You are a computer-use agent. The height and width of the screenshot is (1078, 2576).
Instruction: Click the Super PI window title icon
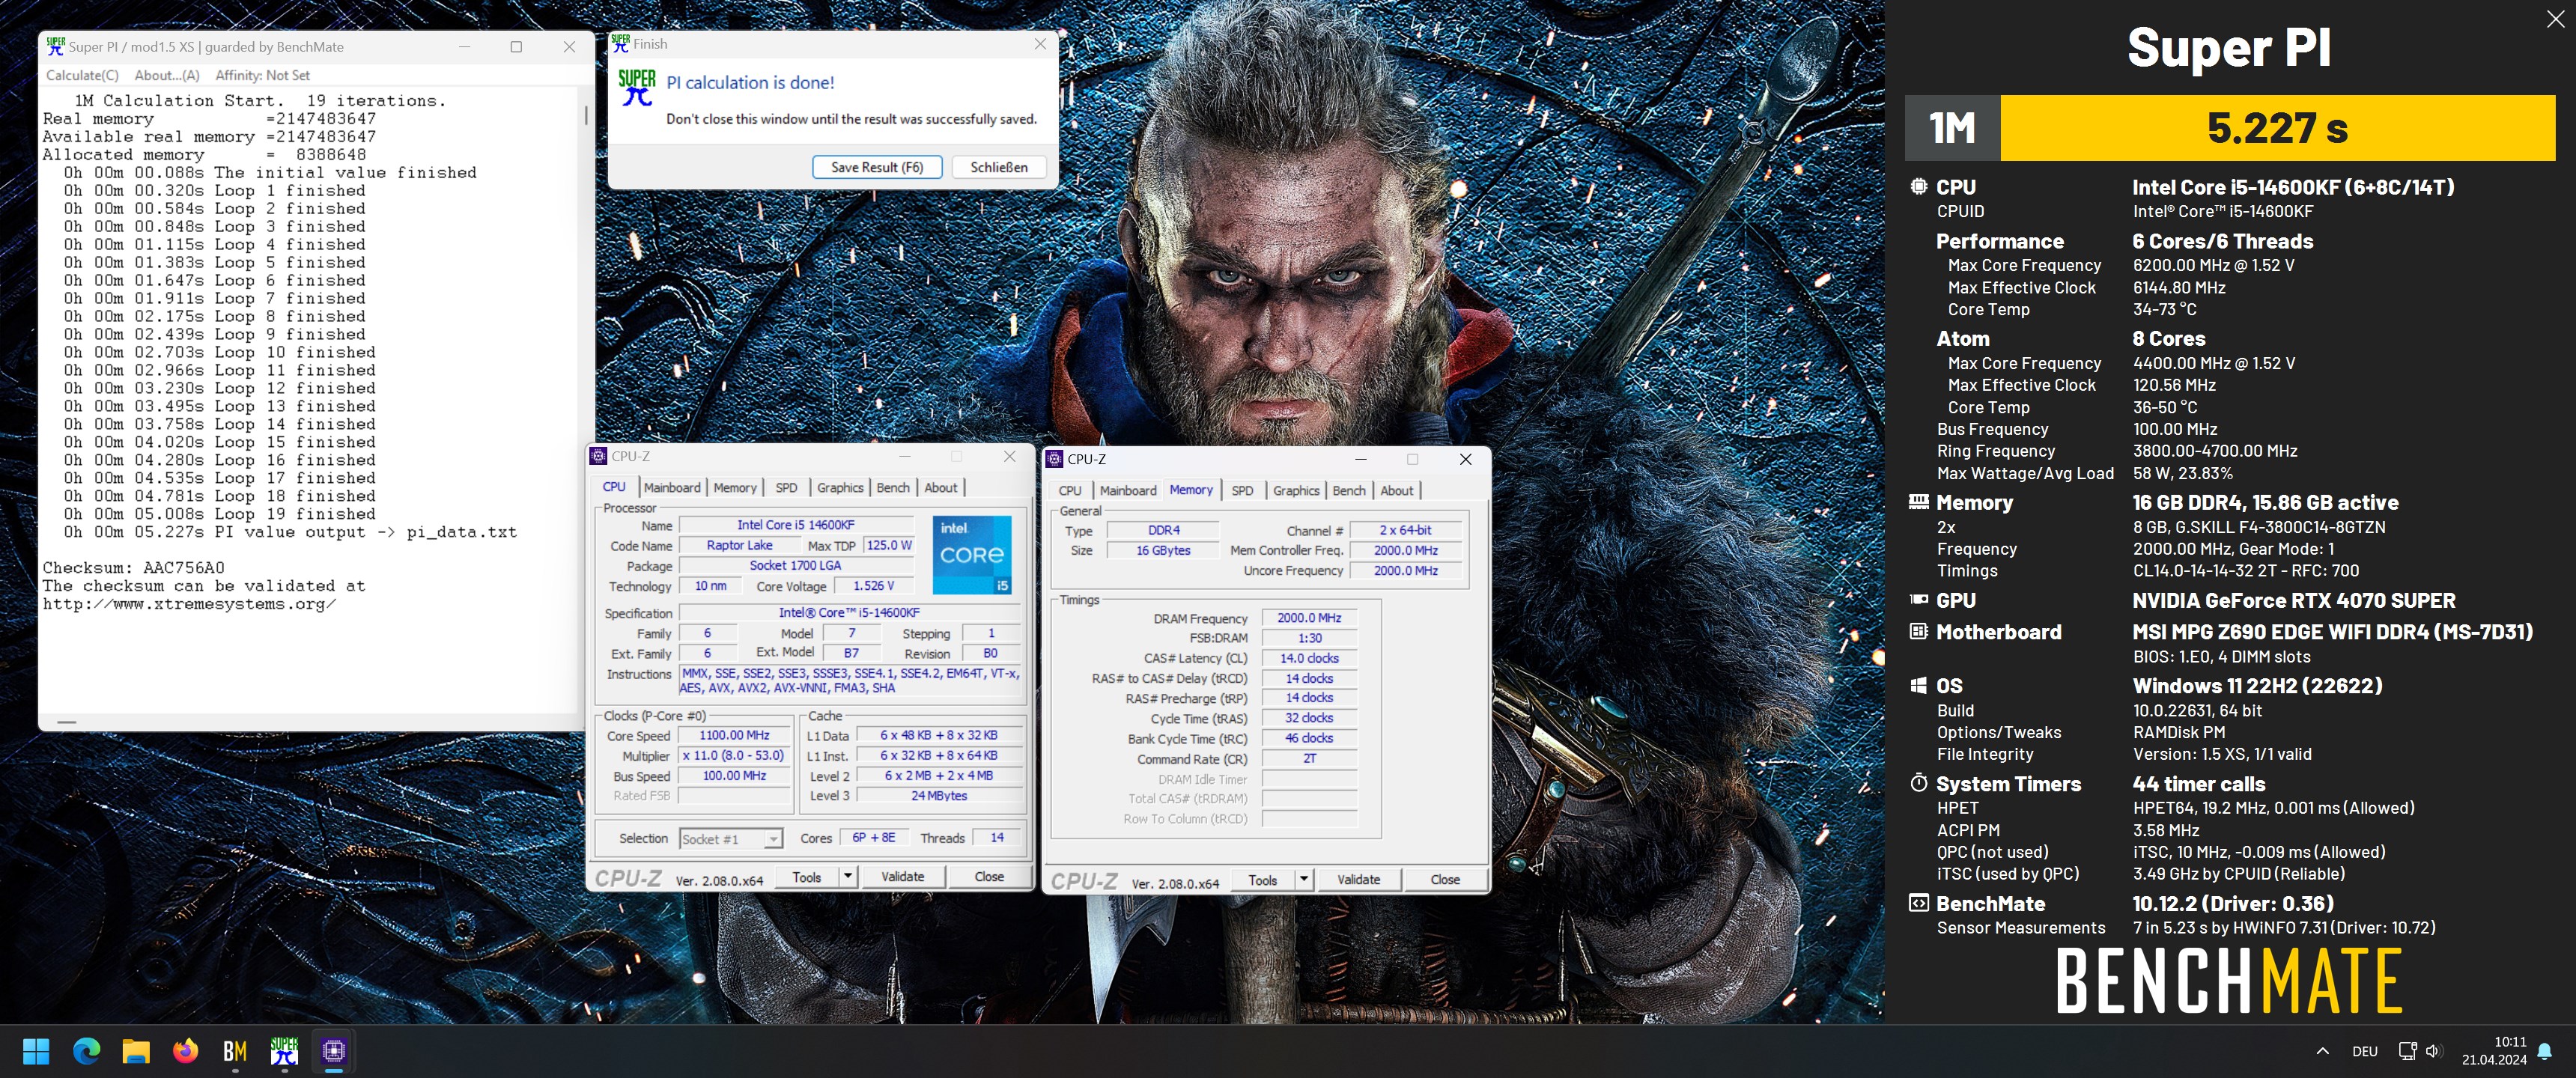click(56, 46)
